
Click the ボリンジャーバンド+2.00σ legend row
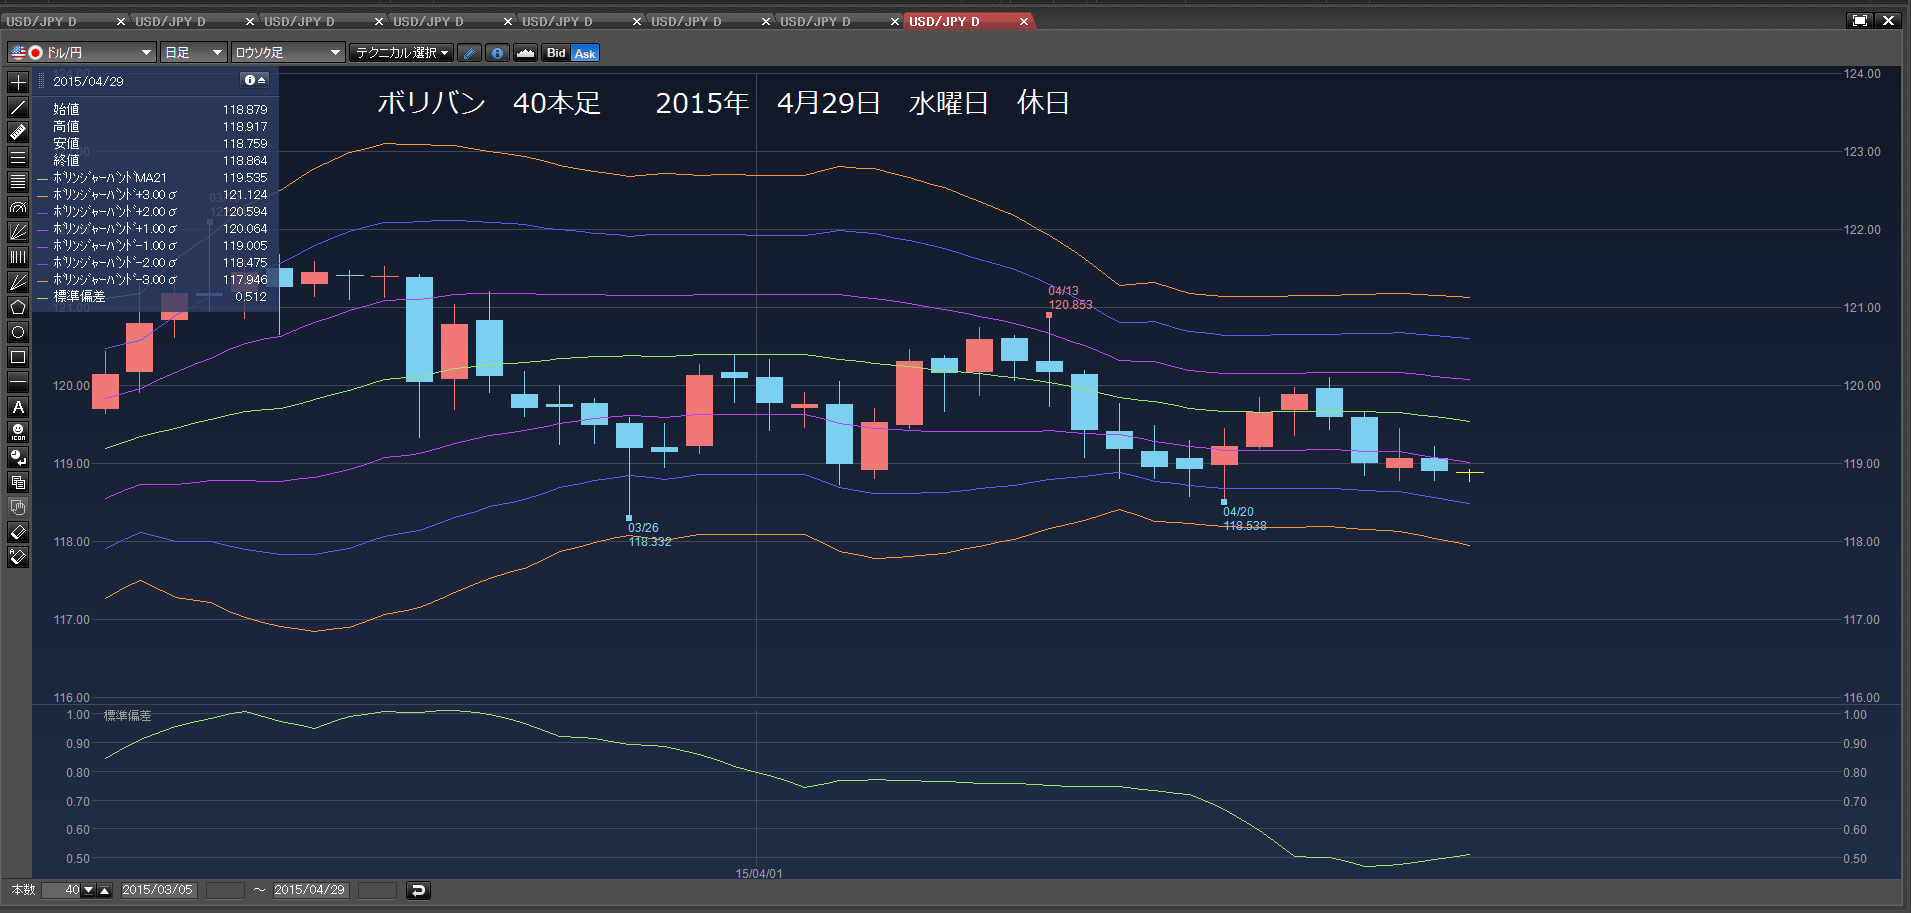point(152,212)
